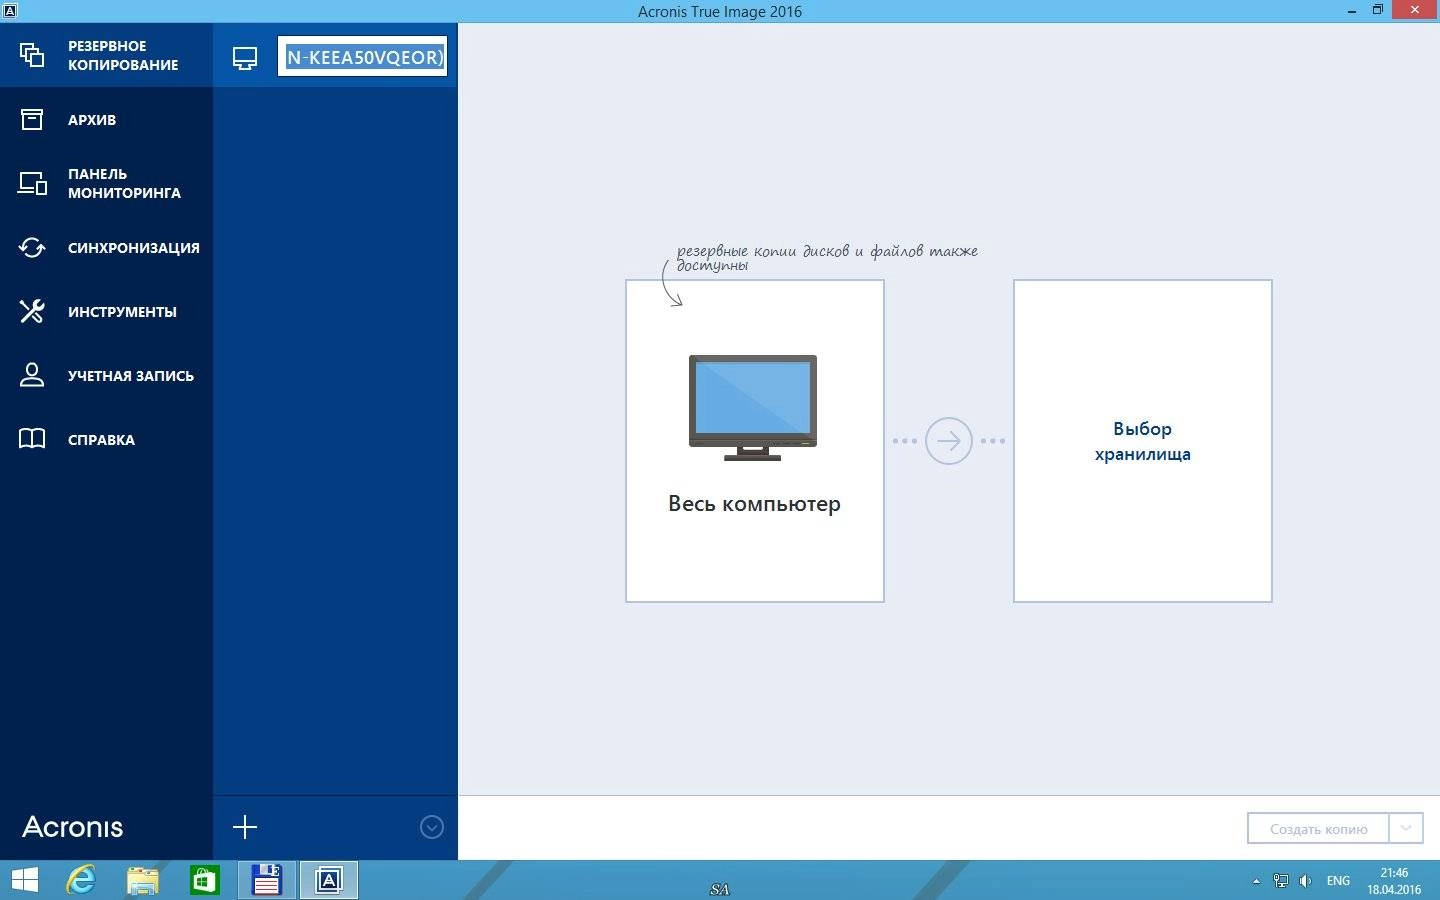Click the help open-book icon
Screen dimensions: 1440x900
(x=32, y=440)
